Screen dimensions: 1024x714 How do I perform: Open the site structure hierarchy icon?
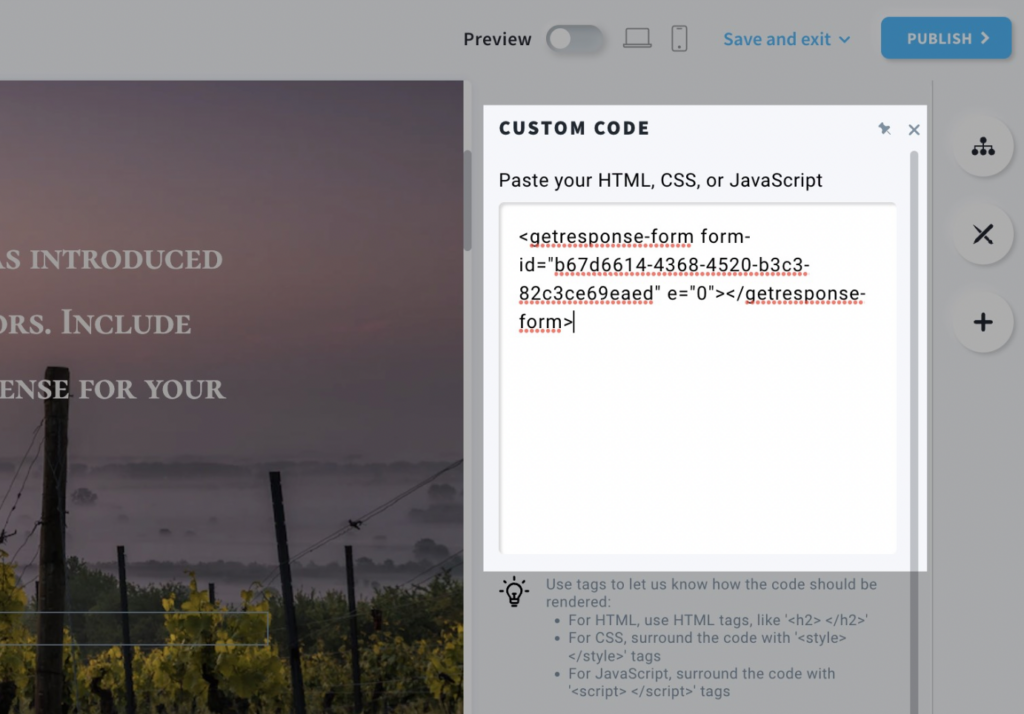point(983,146)
